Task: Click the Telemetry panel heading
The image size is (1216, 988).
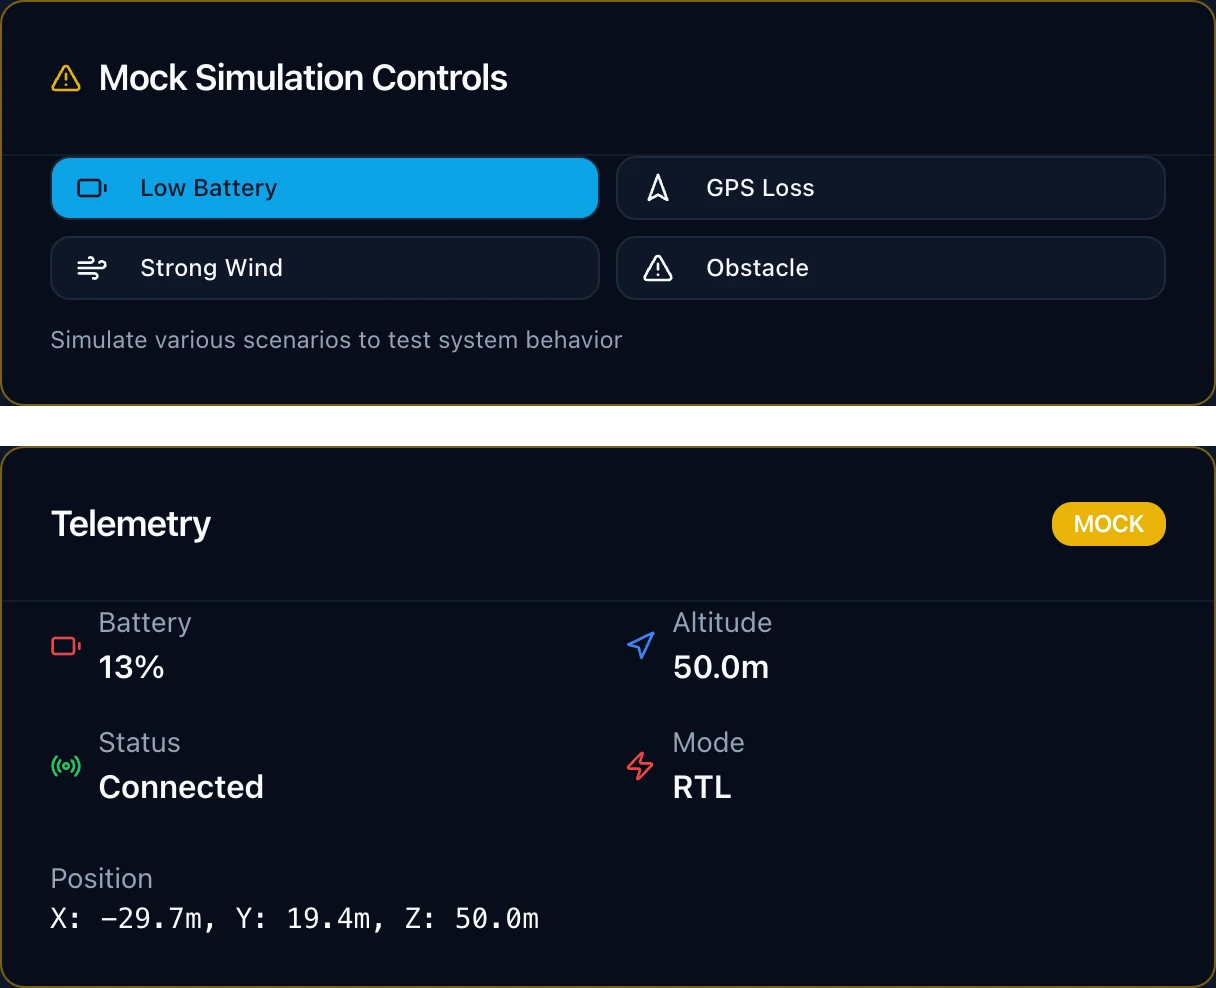Action: [x=131, y=524]
